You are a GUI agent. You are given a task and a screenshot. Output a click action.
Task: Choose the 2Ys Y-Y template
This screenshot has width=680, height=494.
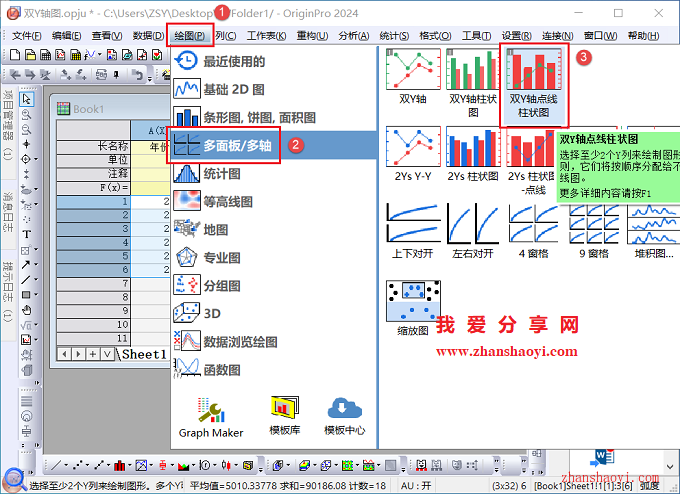[413, 154]
